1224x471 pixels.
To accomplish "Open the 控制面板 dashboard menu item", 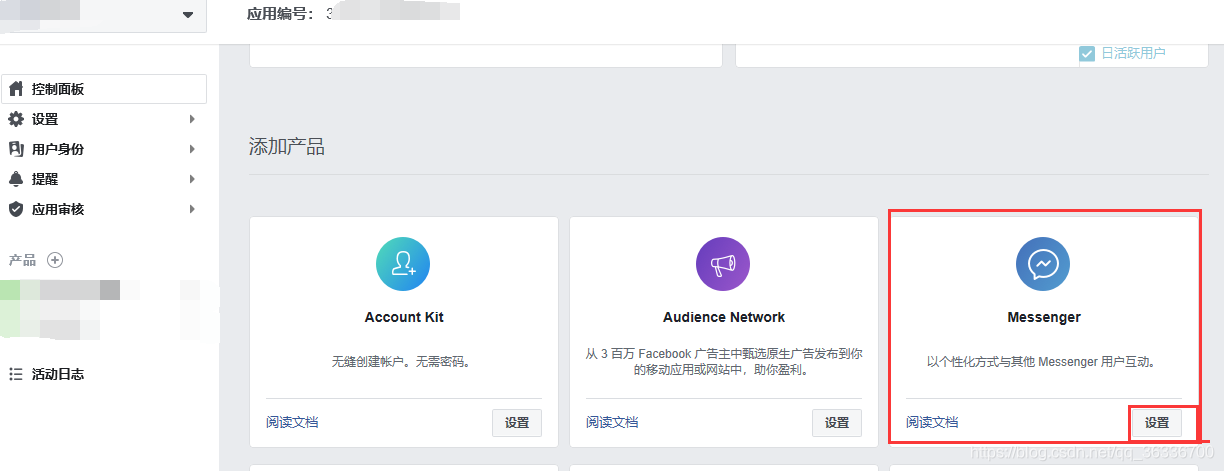I will 104,89.
